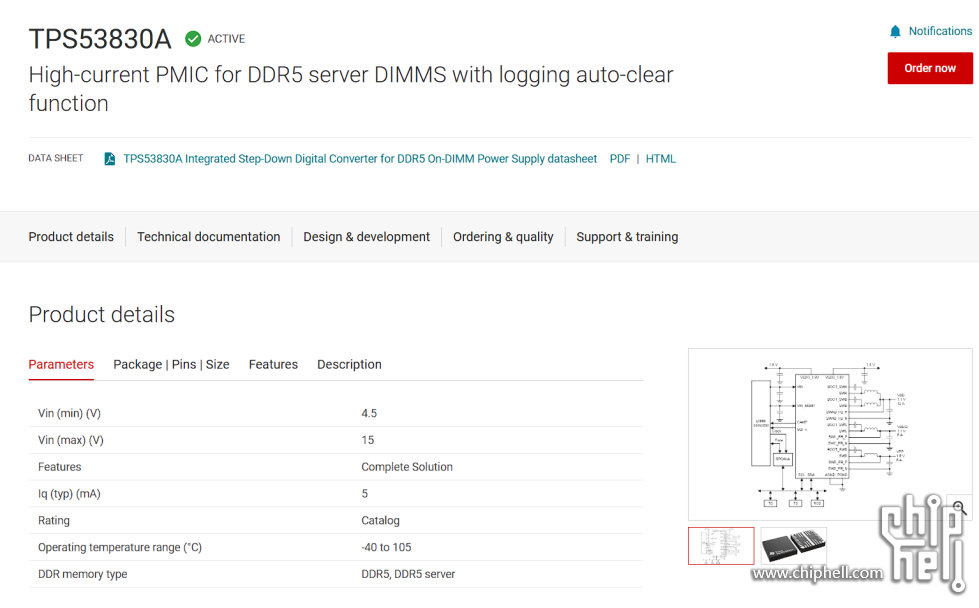Select the circuit diagram thumbnail
This screenshot has height=608, width=979.
[721, 546]
